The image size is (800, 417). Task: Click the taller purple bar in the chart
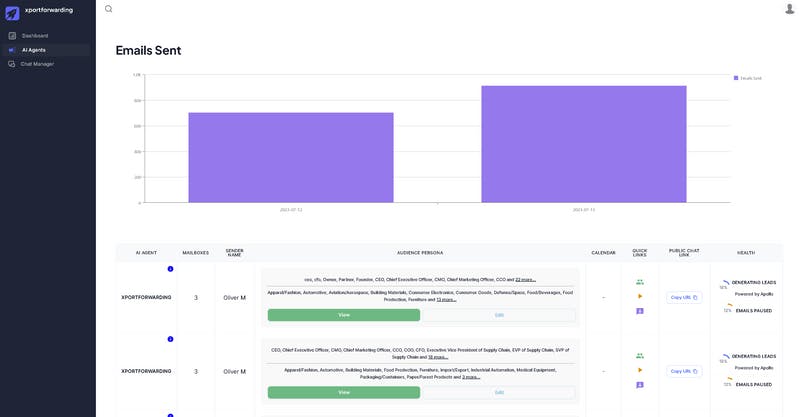584,144
